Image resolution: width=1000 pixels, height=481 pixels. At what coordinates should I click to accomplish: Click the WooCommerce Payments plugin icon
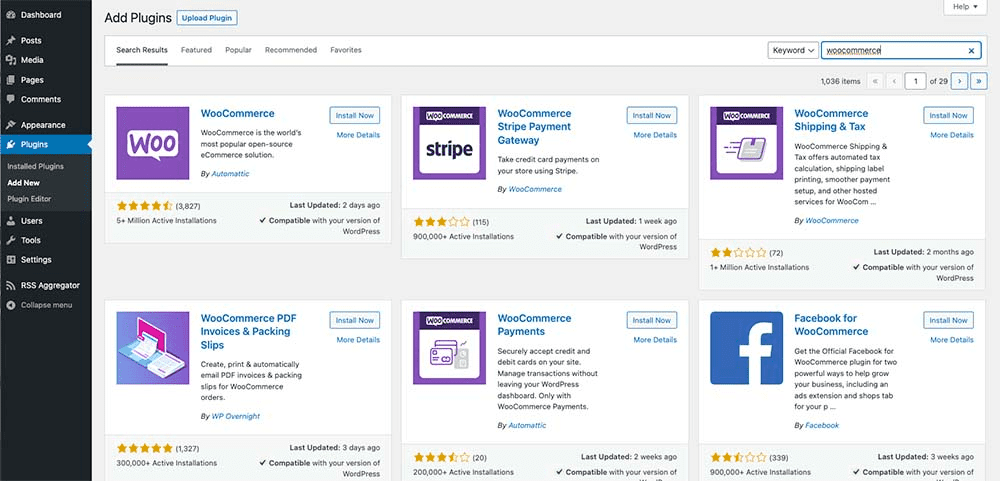[x=450, y=348]
